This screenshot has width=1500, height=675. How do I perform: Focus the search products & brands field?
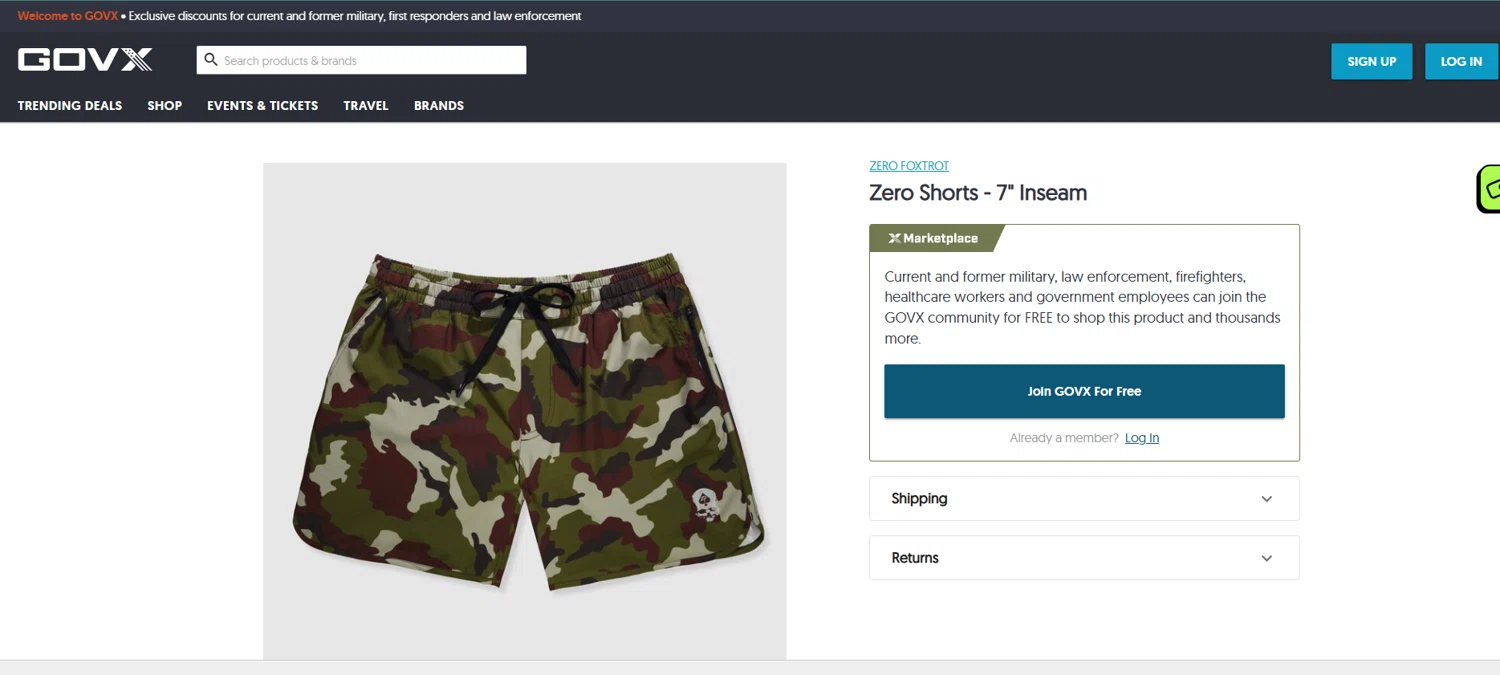[370, 60]
